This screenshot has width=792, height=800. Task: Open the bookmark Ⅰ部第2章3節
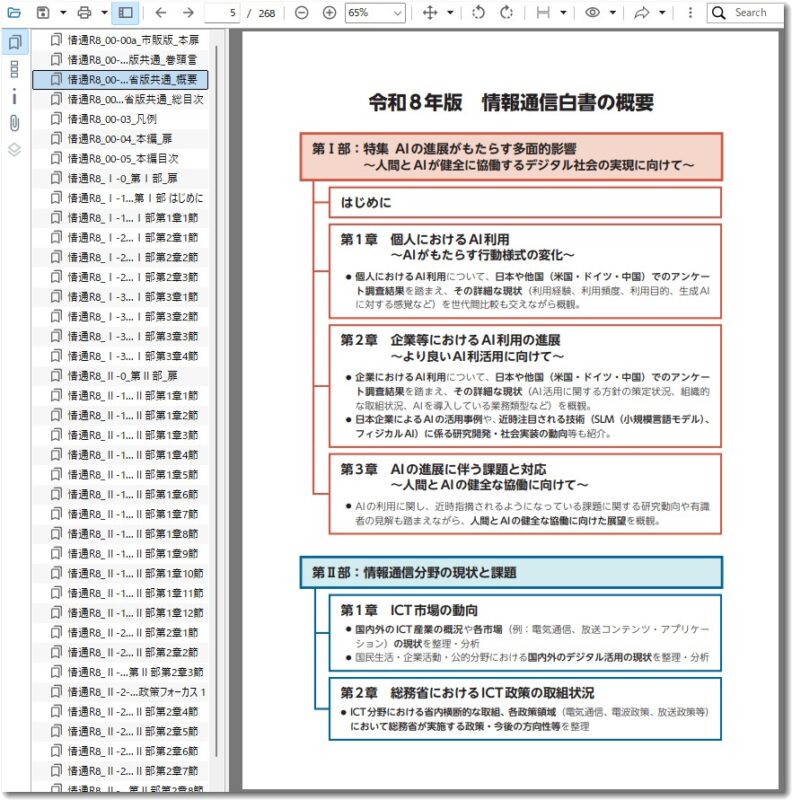pyautogui.click(x=121, y=277)
